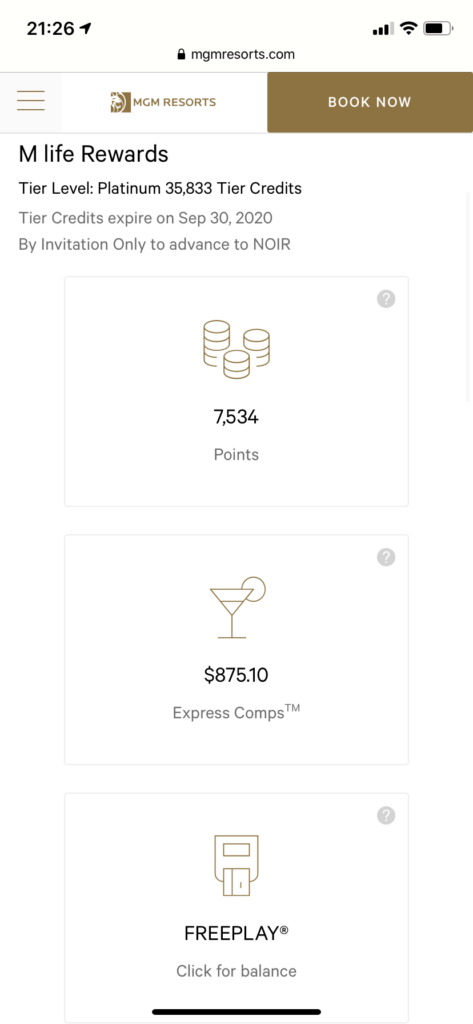Open help icon on Express Comps card
Viewport: 473px width, 1024px height.
pyautogui.click(x=386, y=557)
